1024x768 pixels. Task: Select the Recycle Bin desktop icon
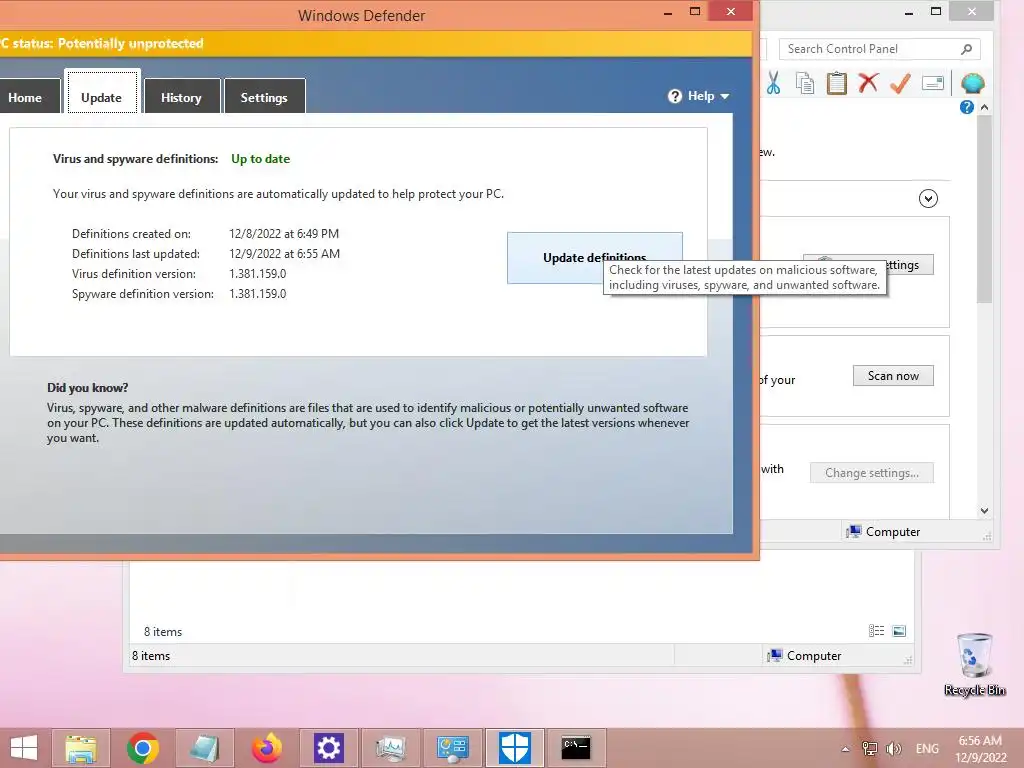[x=974, y=664]
